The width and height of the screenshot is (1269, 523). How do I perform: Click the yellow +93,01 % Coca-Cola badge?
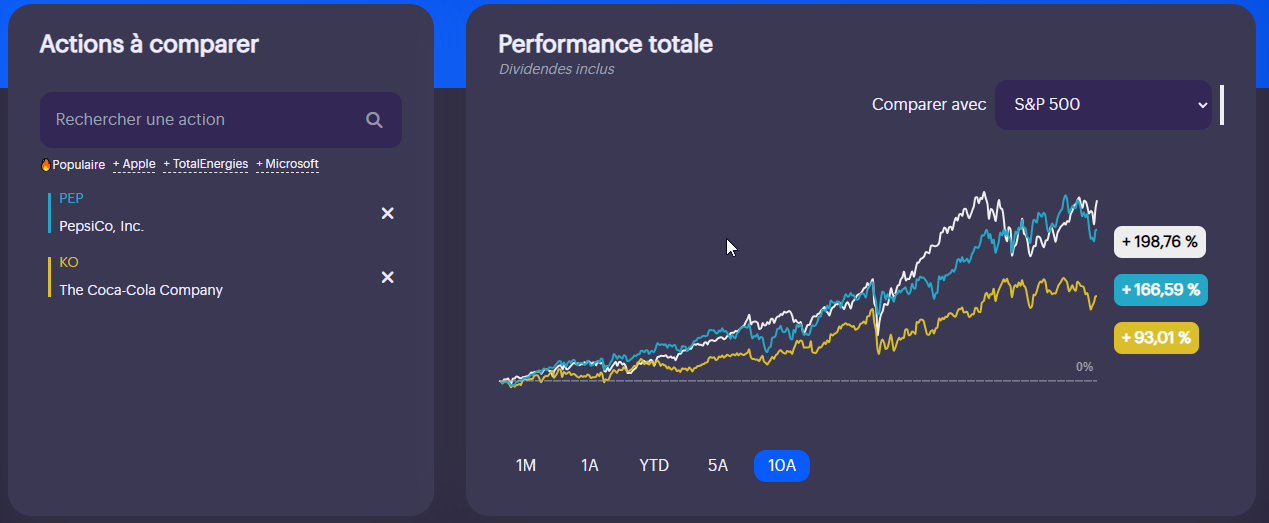[1156, 338]
